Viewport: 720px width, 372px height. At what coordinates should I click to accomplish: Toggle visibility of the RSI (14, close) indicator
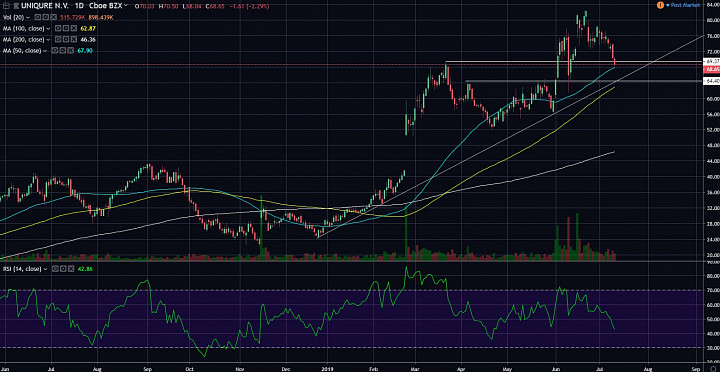55,269
